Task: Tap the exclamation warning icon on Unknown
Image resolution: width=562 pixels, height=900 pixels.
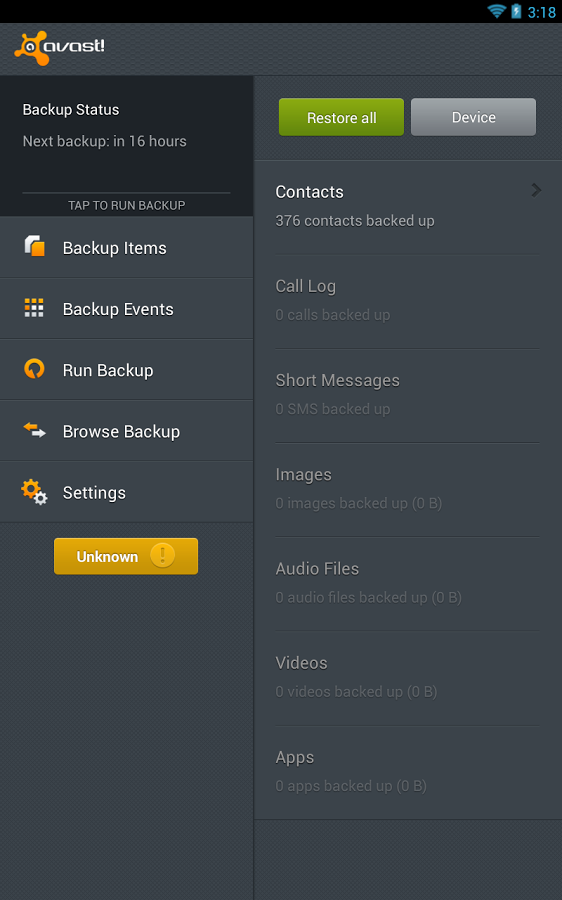Action: pyautogui.click(x=162, y=556)
